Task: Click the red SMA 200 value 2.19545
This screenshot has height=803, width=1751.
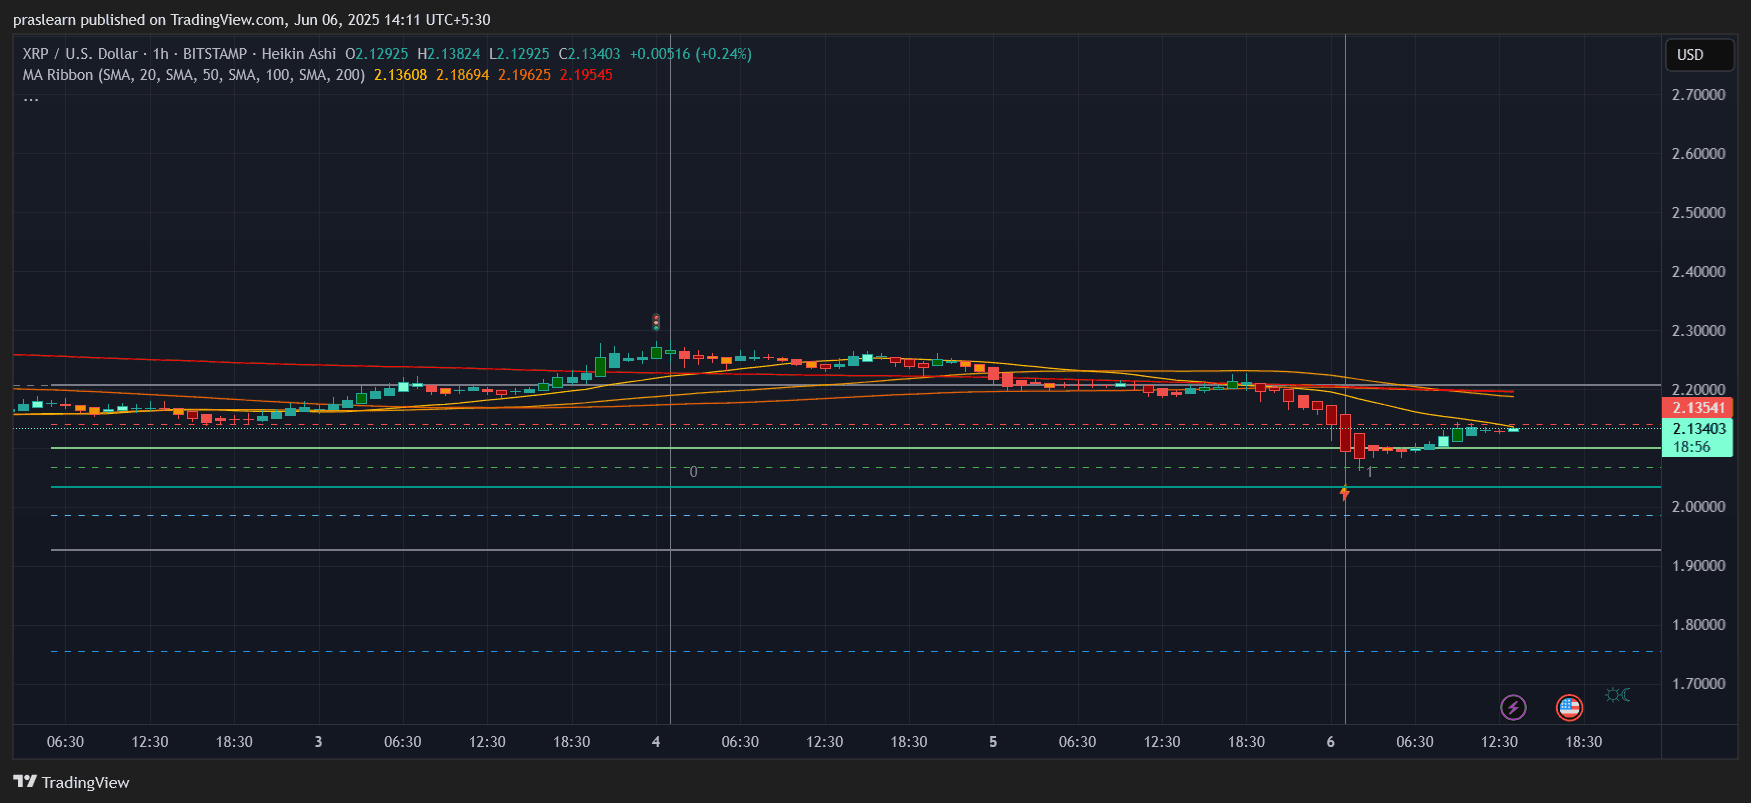Action: [586, 75]
